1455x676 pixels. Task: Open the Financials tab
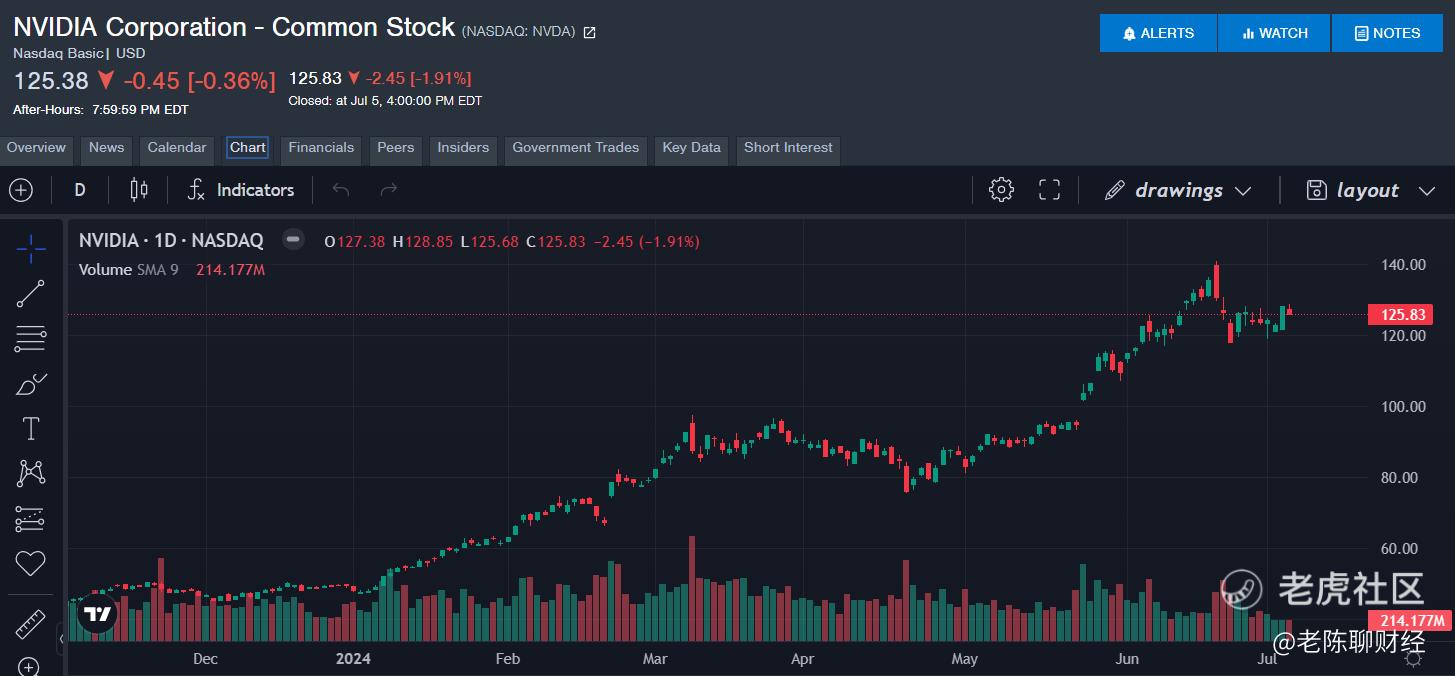coord(321,148)
